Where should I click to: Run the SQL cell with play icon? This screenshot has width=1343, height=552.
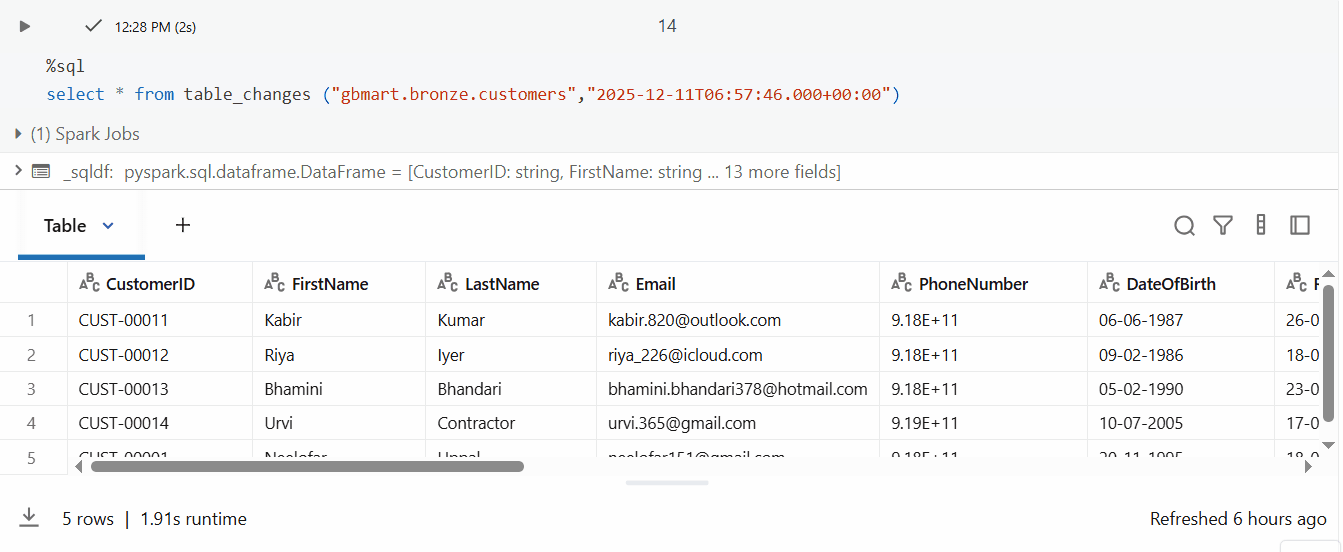(x=26, y=26)
